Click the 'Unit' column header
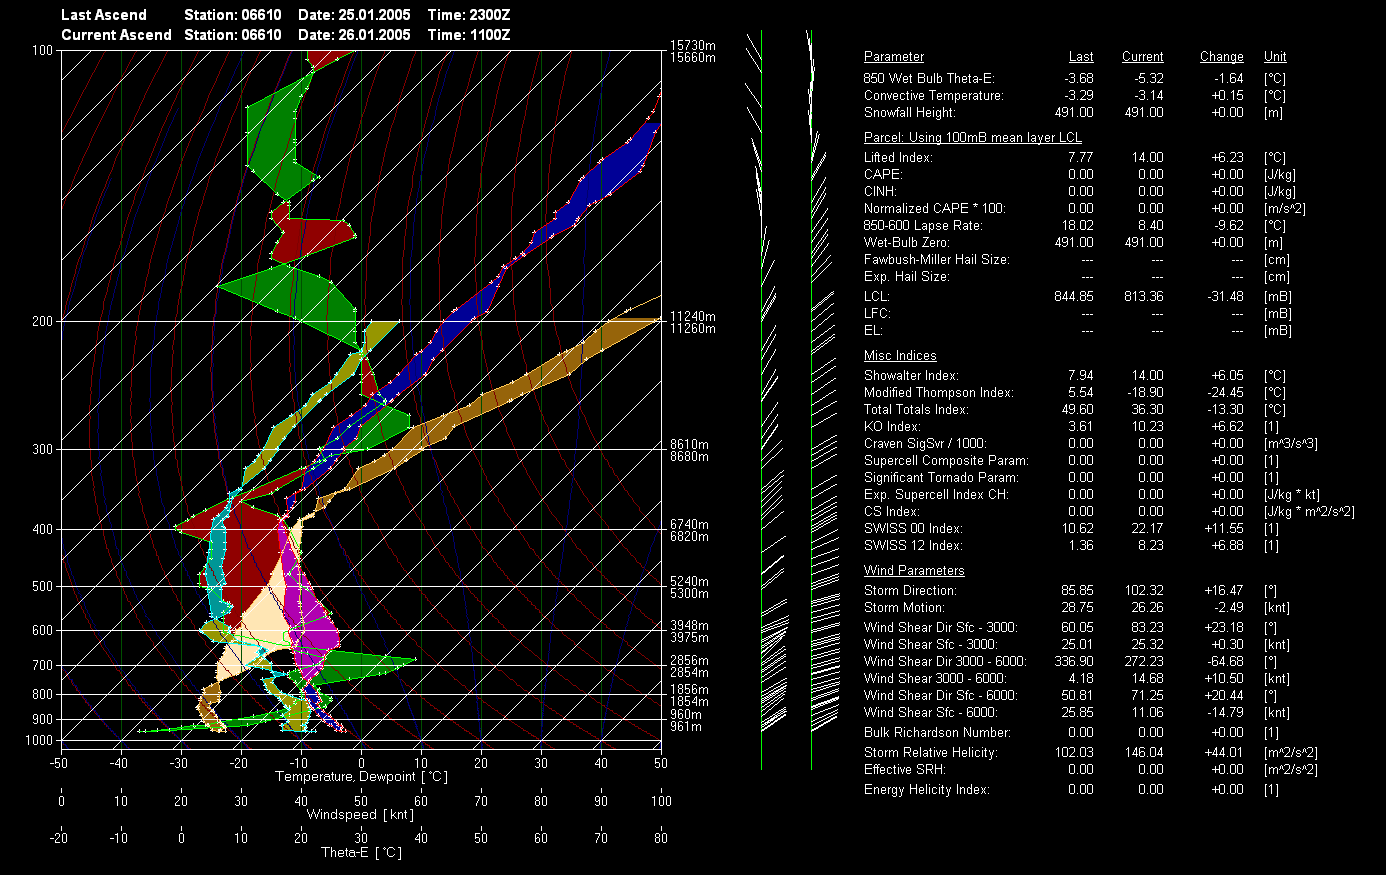Viewport: 1386px width, 875px height. click(x=1275, y=57)
